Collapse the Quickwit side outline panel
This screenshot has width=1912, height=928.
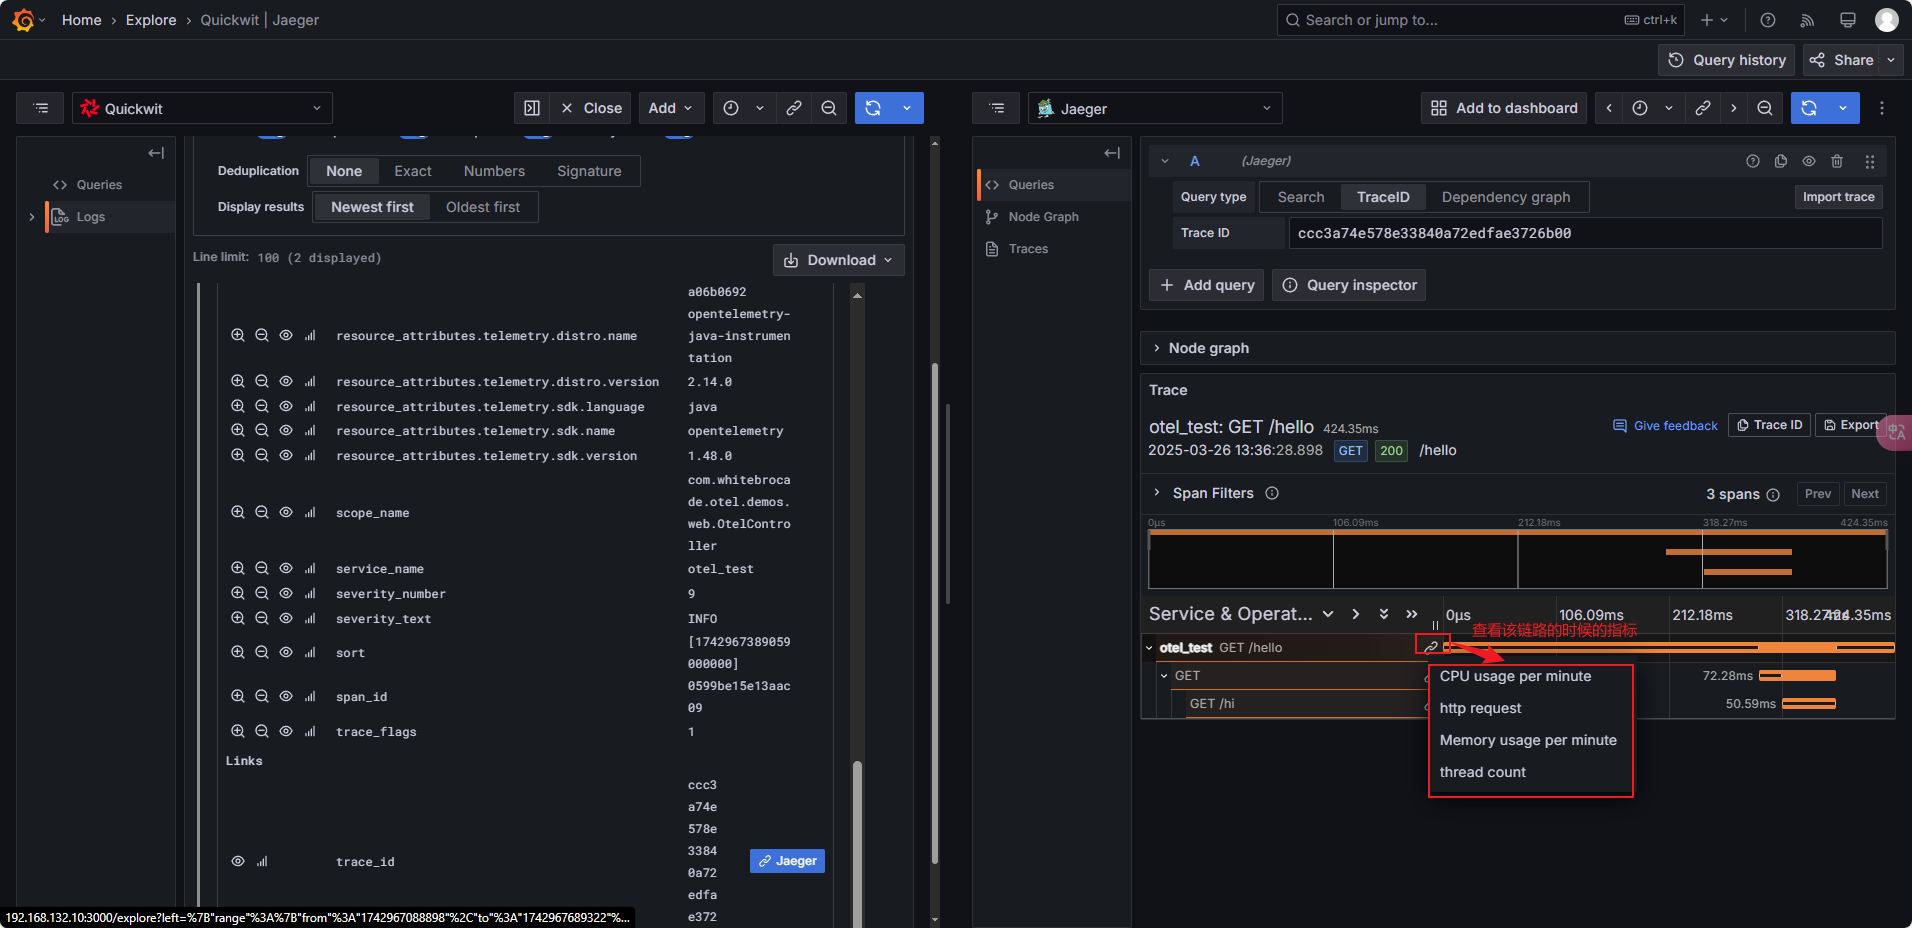[x=156, y=153]
